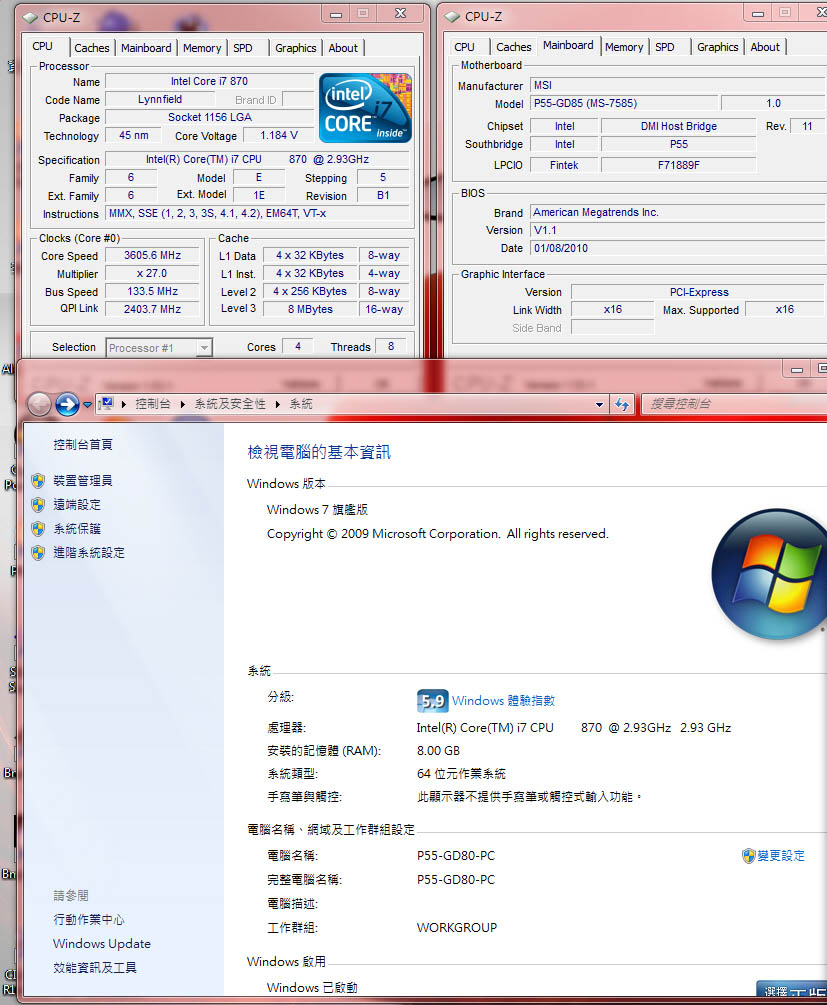
Task: Click Core Speed value 3605.6 MHz
Action: pyautogui.click(x=153, y=255)
